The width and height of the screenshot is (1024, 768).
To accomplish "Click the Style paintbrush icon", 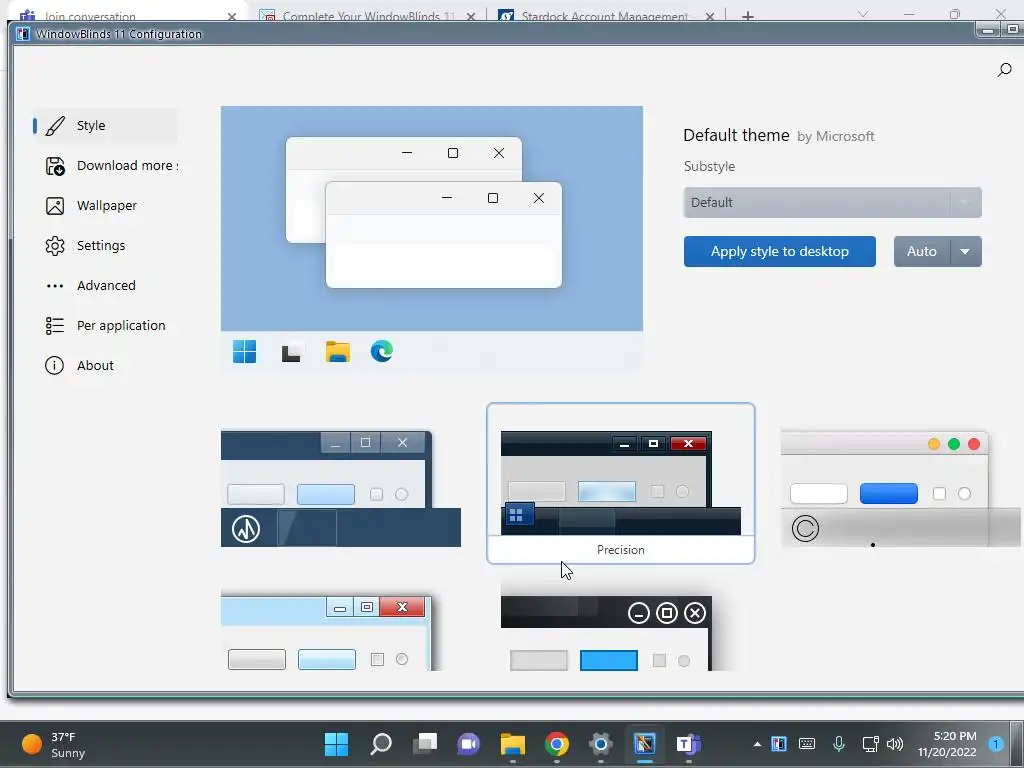I will [55, 125].
